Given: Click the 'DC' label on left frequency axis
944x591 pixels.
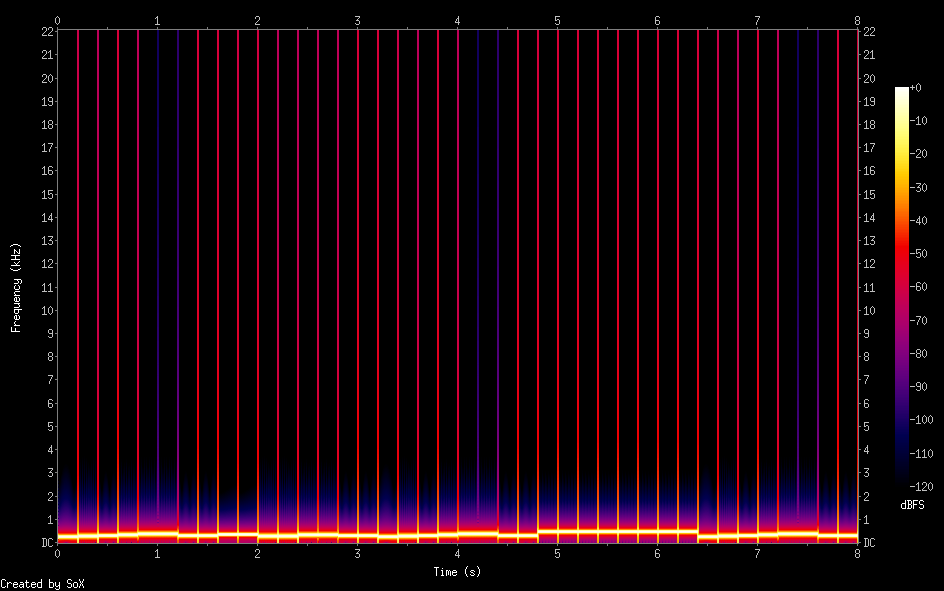Looking at the screenshot, I should [47, 543].
